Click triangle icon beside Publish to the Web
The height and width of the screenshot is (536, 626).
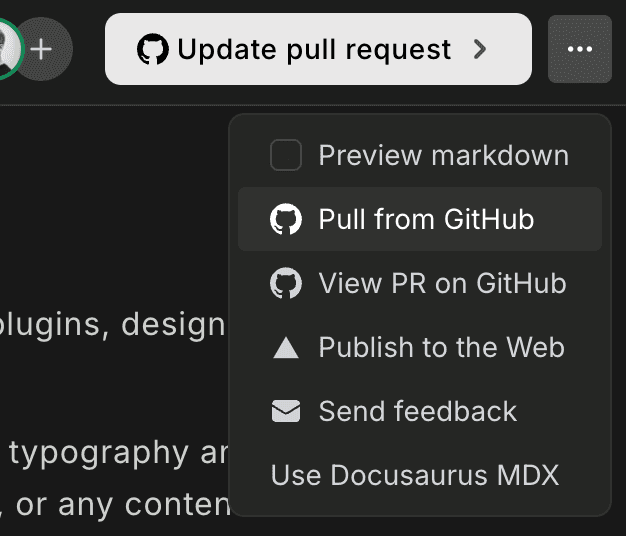[286, 348]
